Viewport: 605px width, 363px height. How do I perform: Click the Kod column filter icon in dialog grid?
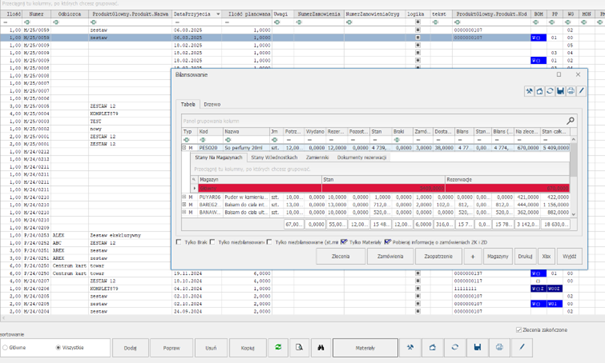pos(203,140)
